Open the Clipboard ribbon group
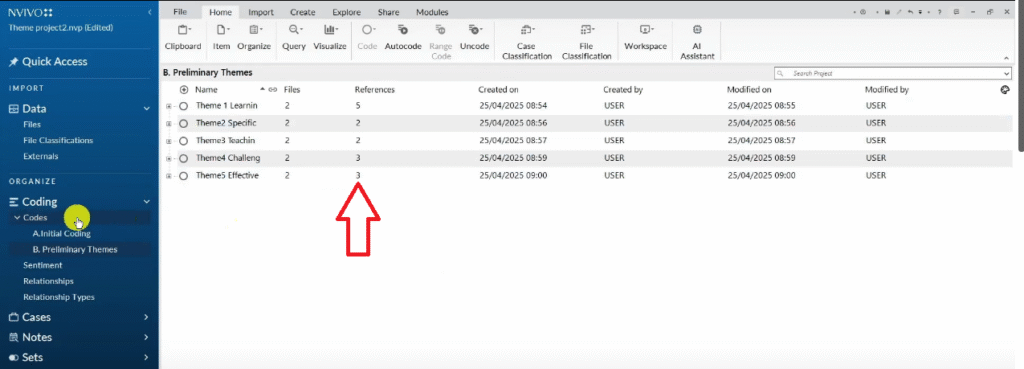The image size is (1024, 369). [183, 38]
